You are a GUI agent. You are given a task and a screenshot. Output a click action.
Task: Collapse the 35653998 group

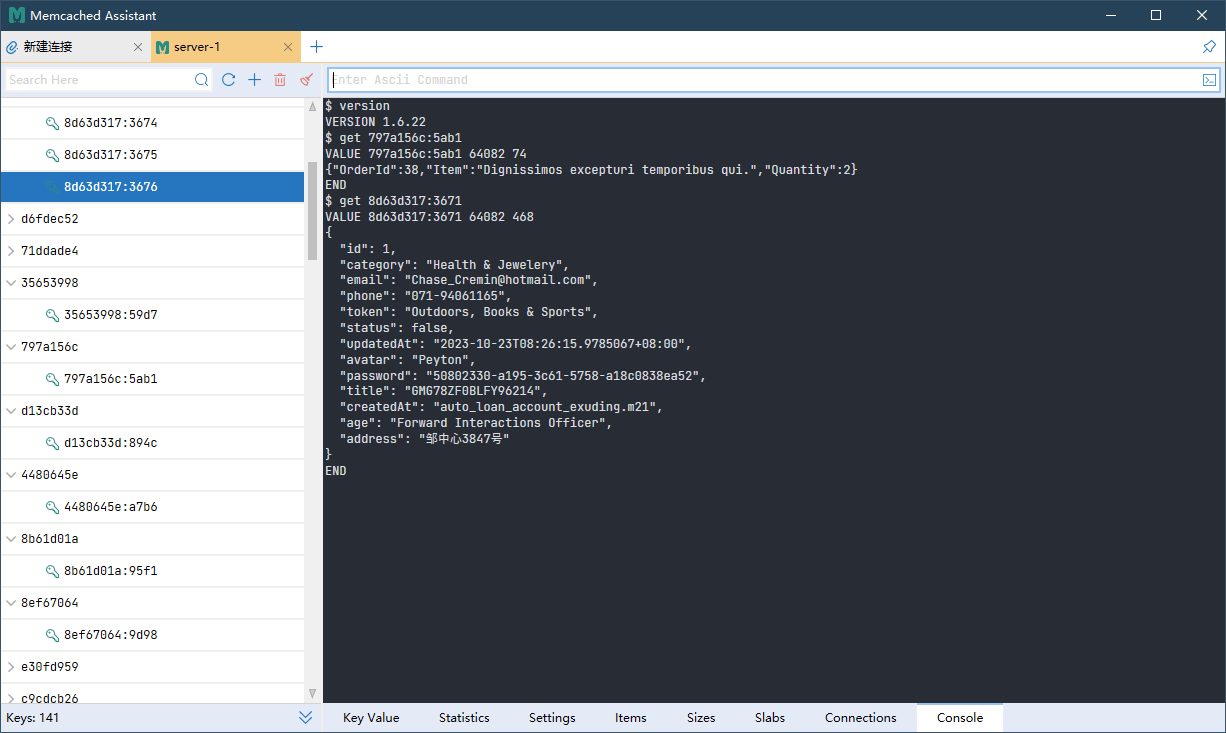(10, 283)
